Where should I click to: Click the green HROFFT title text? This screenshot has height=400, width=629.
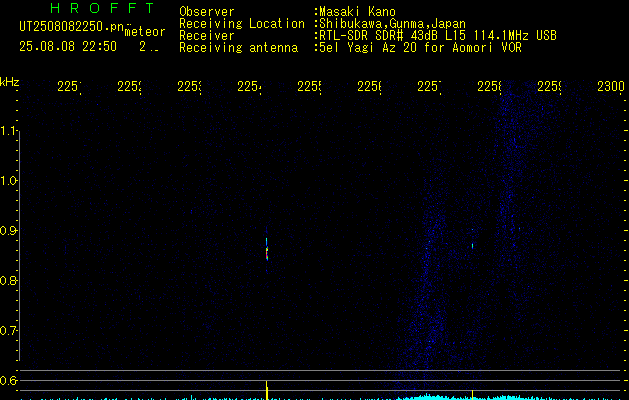coord(103,8)
